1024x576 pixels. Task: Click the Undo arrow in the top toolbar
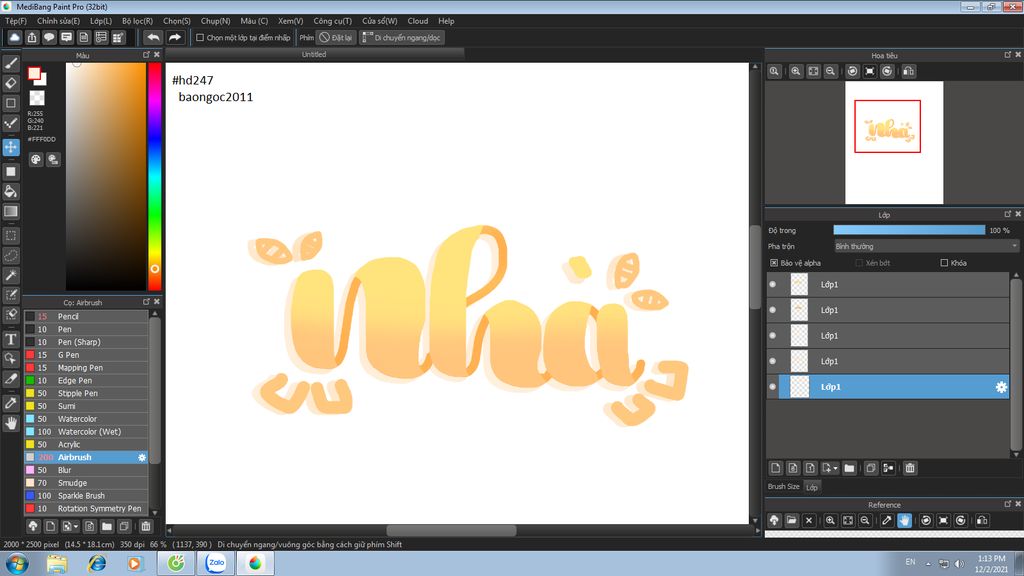tap(153, 37)
